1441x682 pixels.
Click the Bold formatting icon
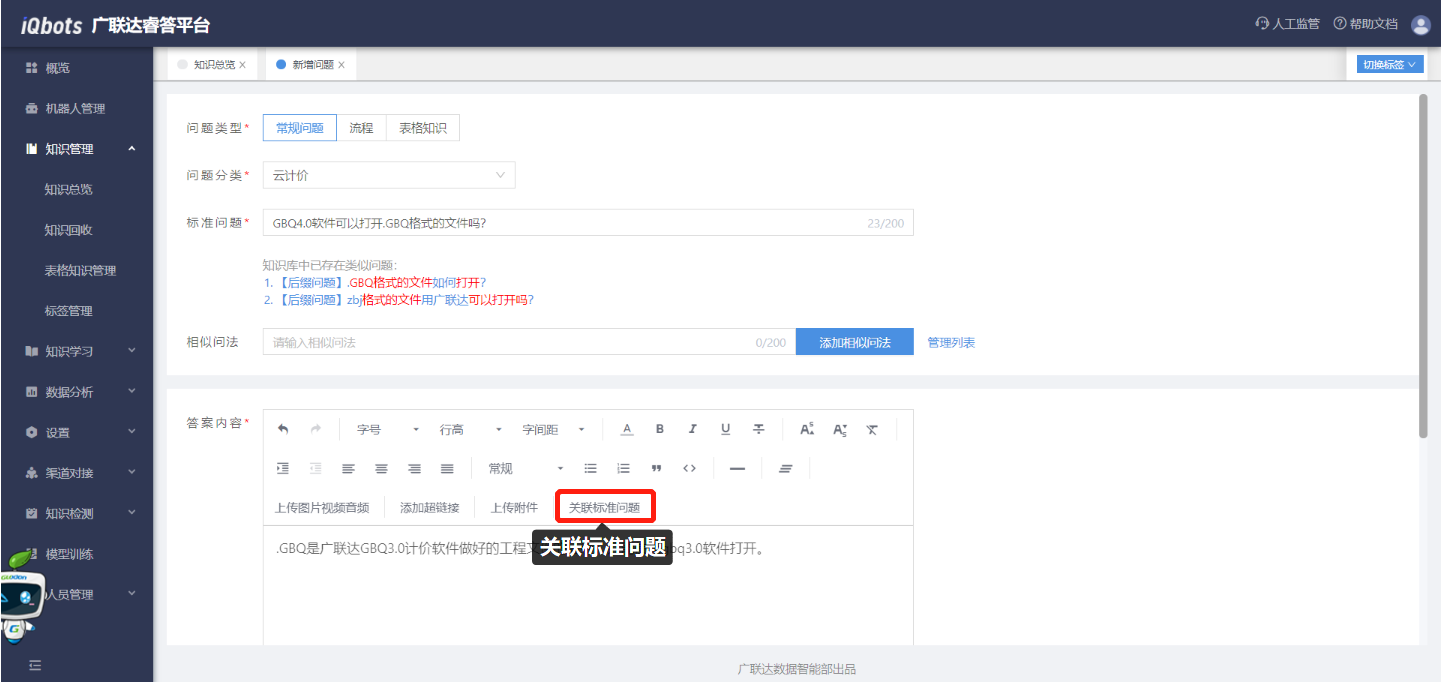point(660,429)
